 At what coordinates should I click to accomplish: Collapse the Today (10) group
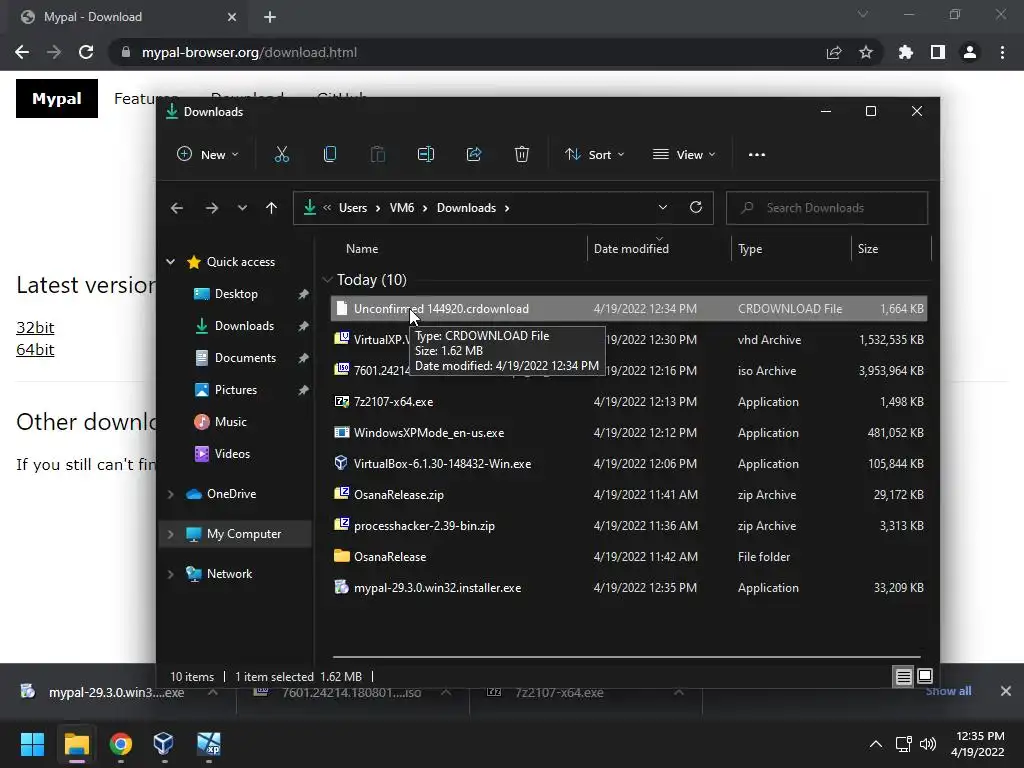pyautogui.click(x=327, y=280)
